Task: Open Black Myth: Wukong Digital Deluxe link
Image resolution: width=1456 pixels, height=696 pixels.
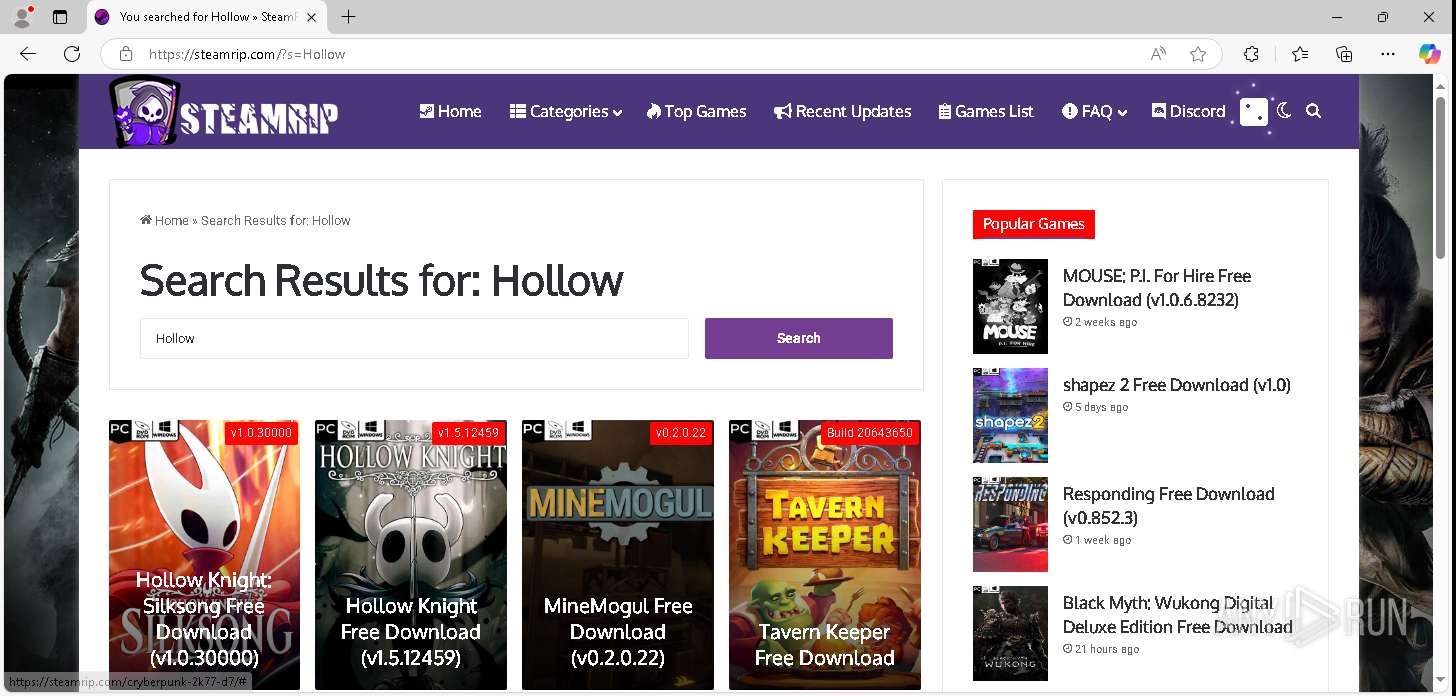Action: tap(1178, 615)
